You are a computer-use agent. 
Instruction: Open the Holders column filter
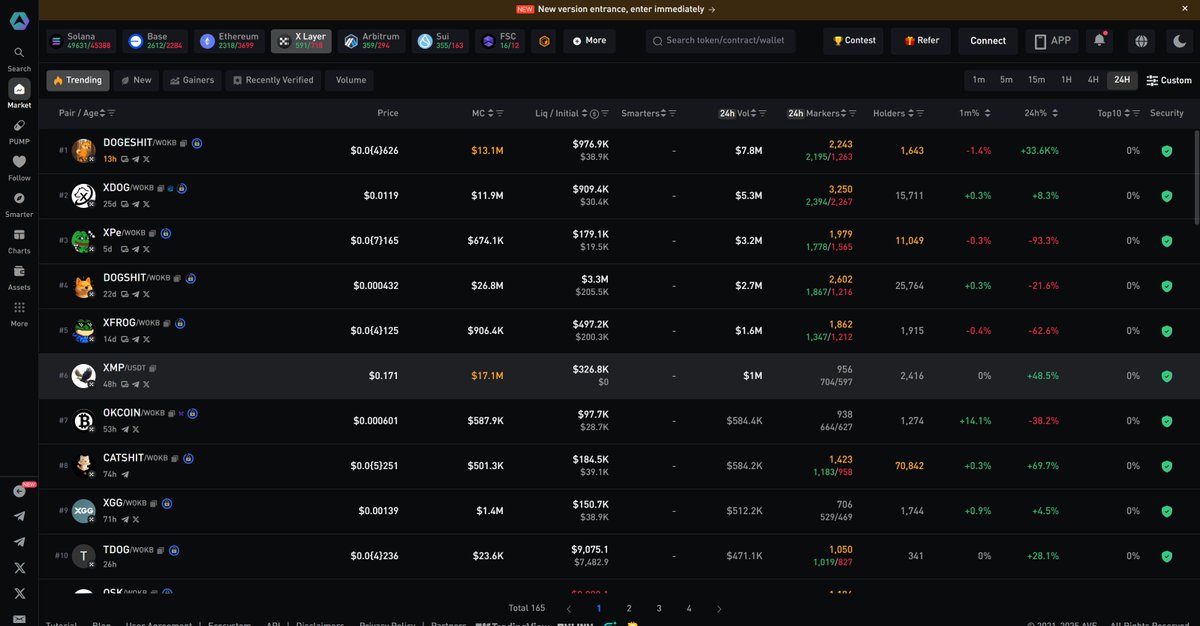[x=920, y=114]
